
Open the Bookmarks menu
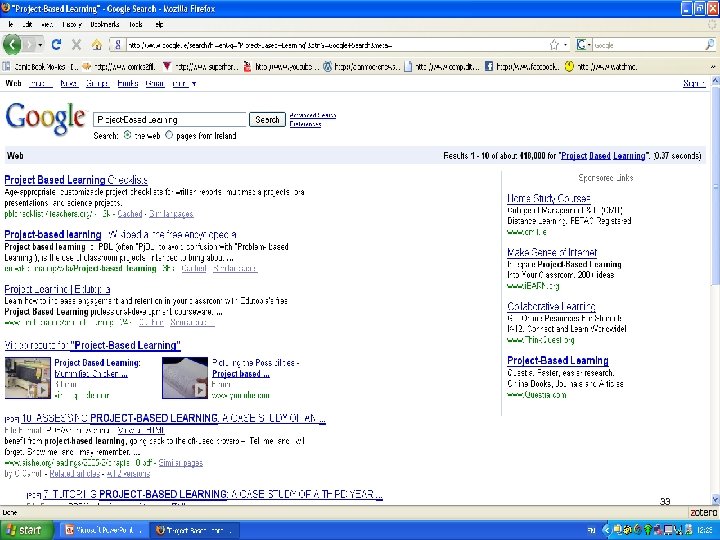[105, 24]
